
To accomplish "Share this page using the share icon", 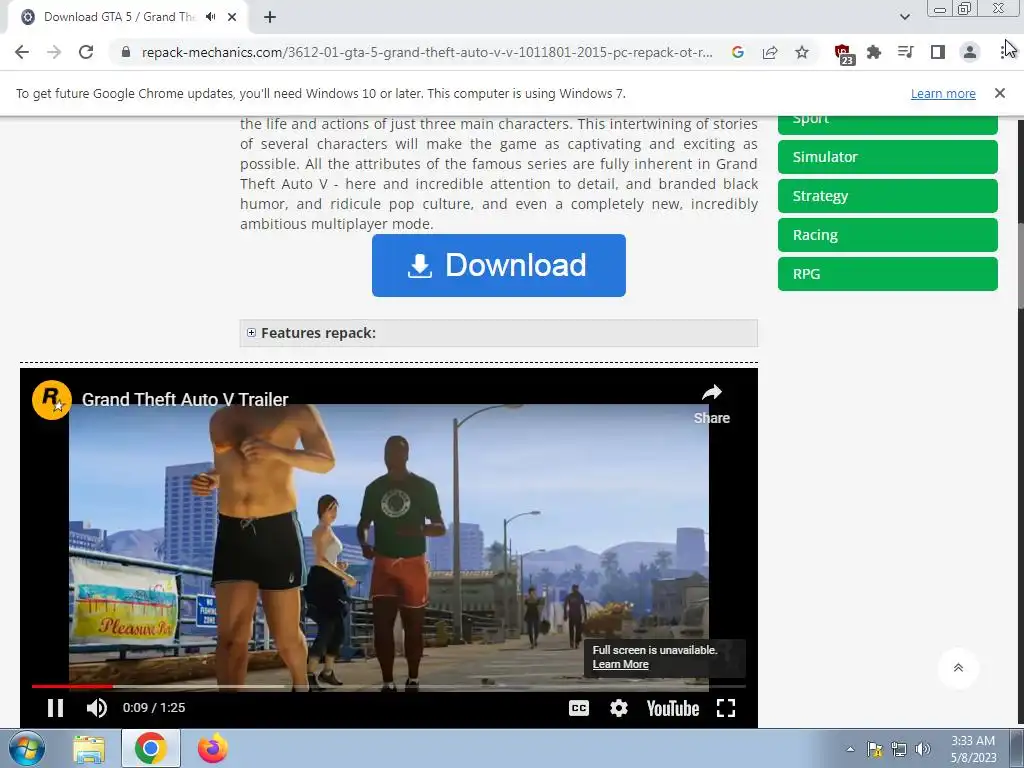I will [770, 52].
